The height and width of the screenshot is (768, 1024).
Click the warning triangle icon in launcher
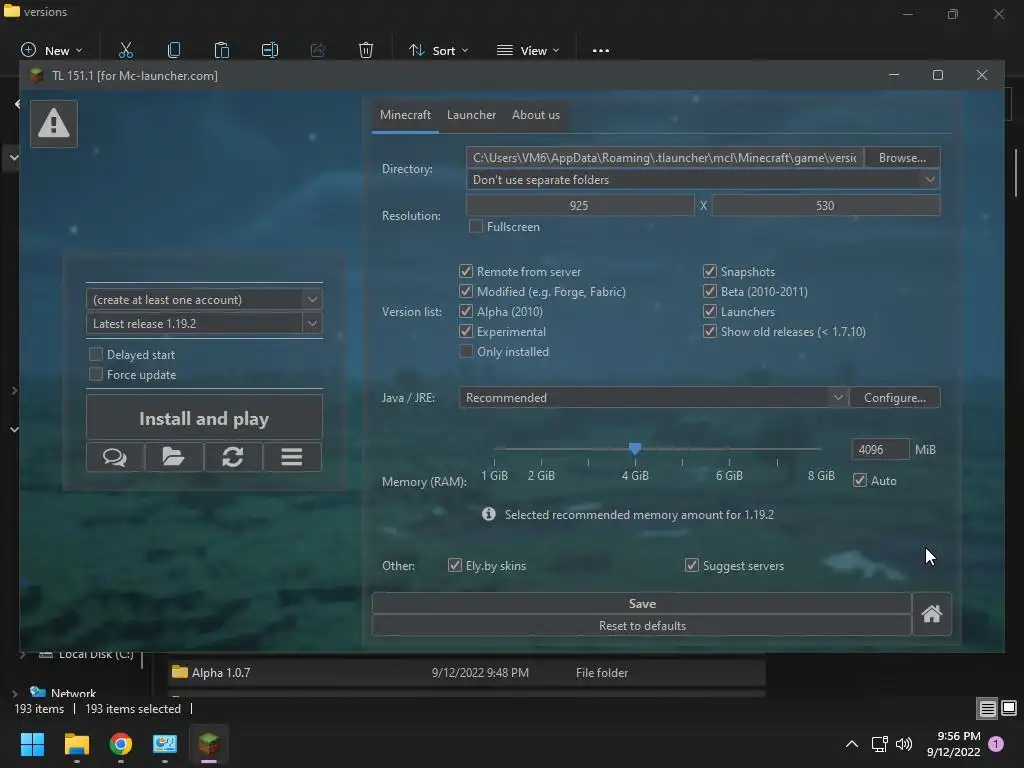coord(54,123)
